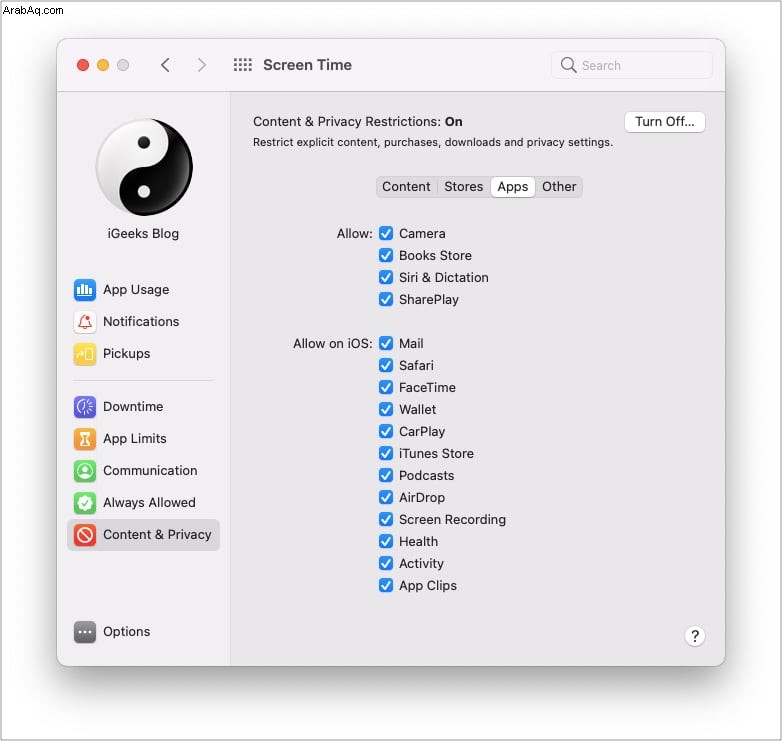Disable the Podcasts checkbox
This screenshot has height=741, width=782.
(386, 475)
